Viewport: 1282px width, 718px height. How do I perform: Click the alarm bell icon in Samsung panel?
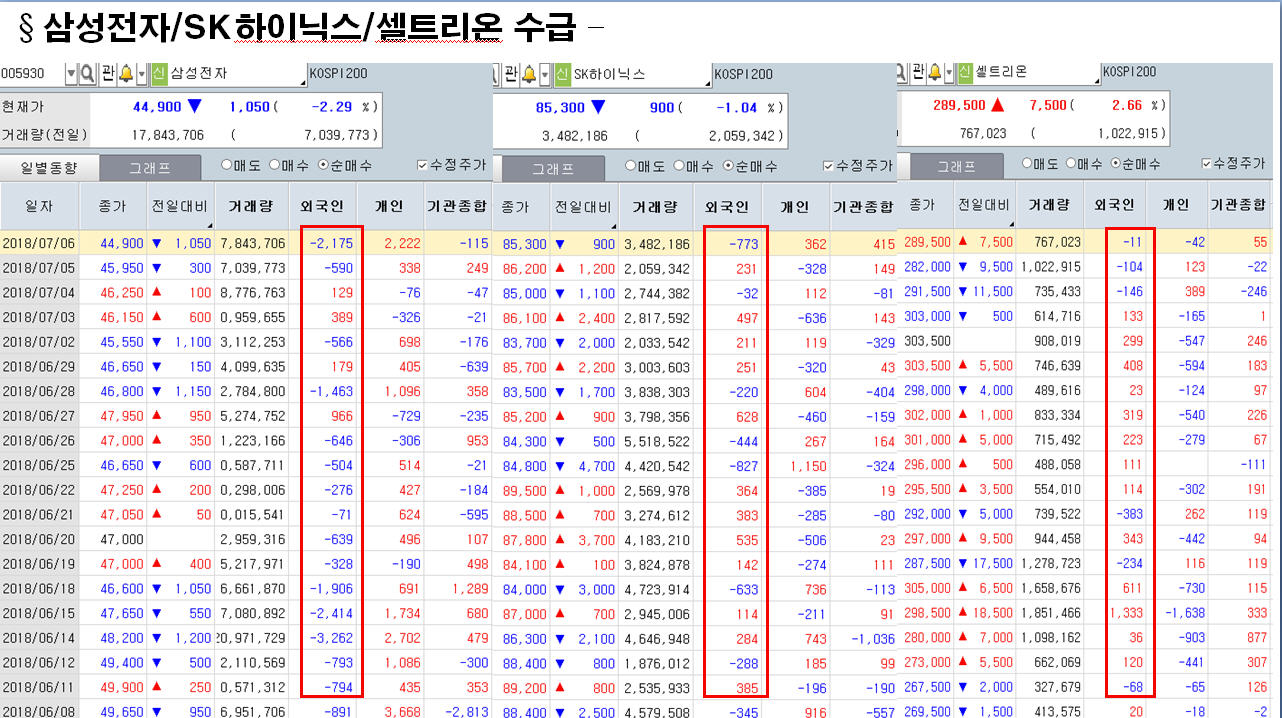coord(126,74)
